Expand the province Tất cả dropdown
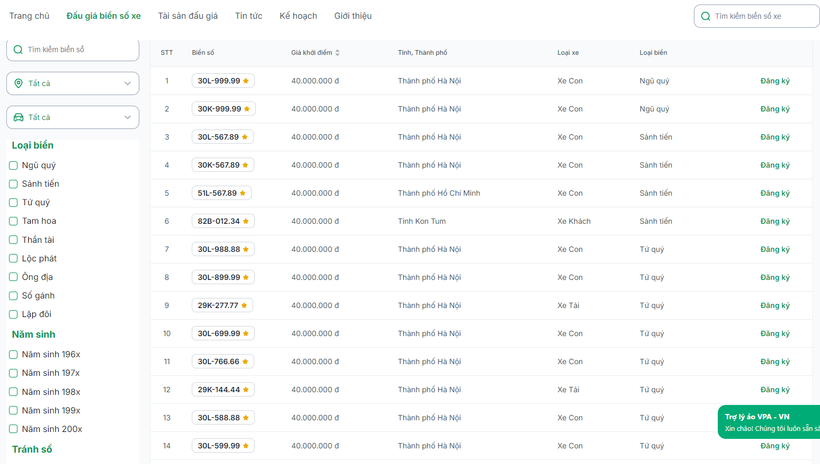820x464 pixels. click(127, 84)
